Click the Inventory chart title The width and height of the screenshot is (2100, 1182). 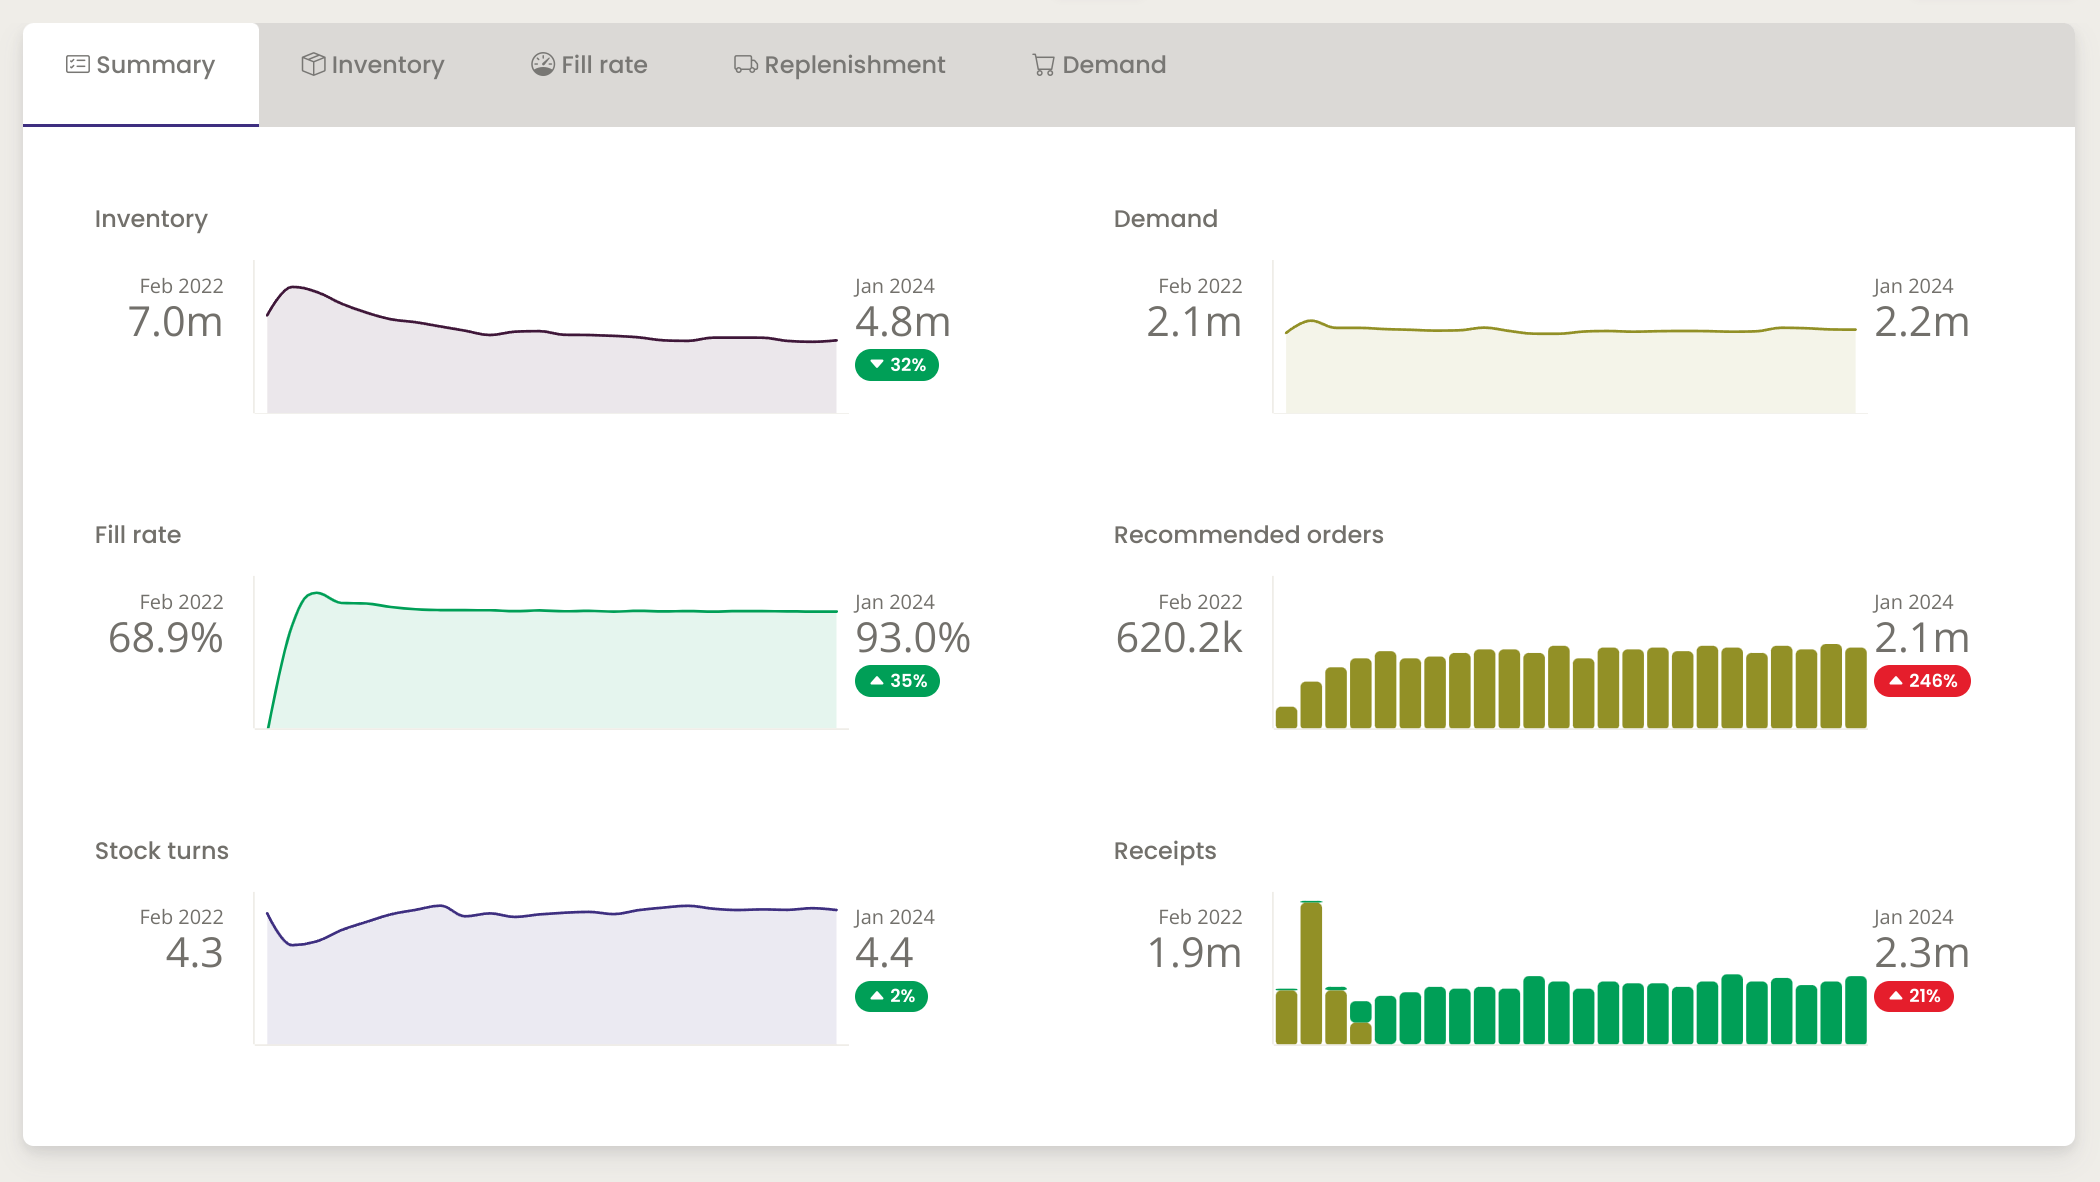(151, 219)
